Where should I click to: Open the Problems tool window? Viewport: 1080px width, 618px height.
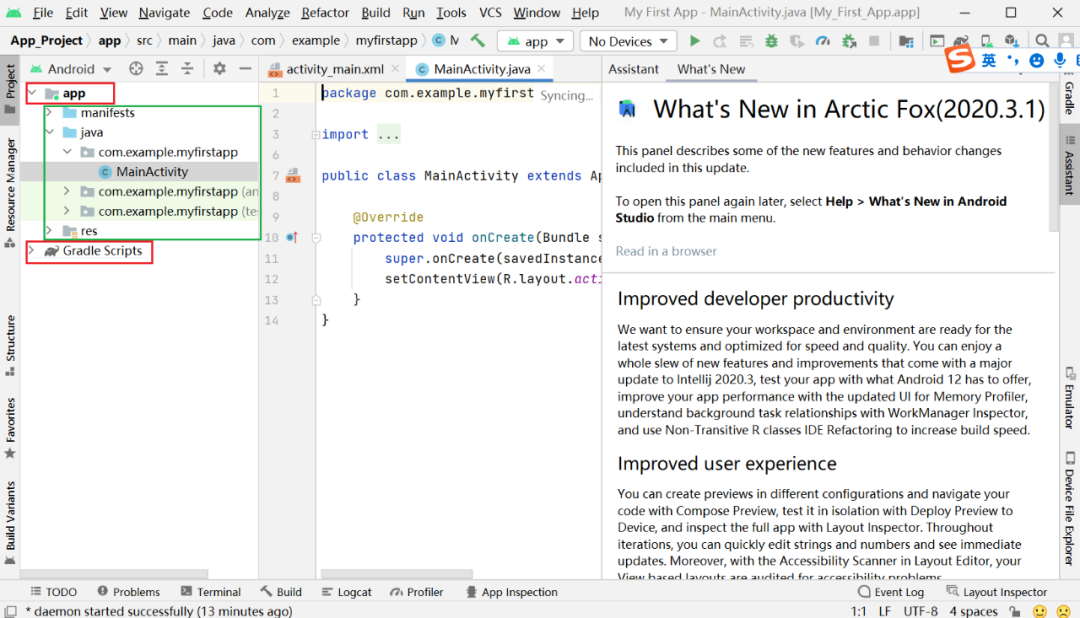(x=128, y=592)
